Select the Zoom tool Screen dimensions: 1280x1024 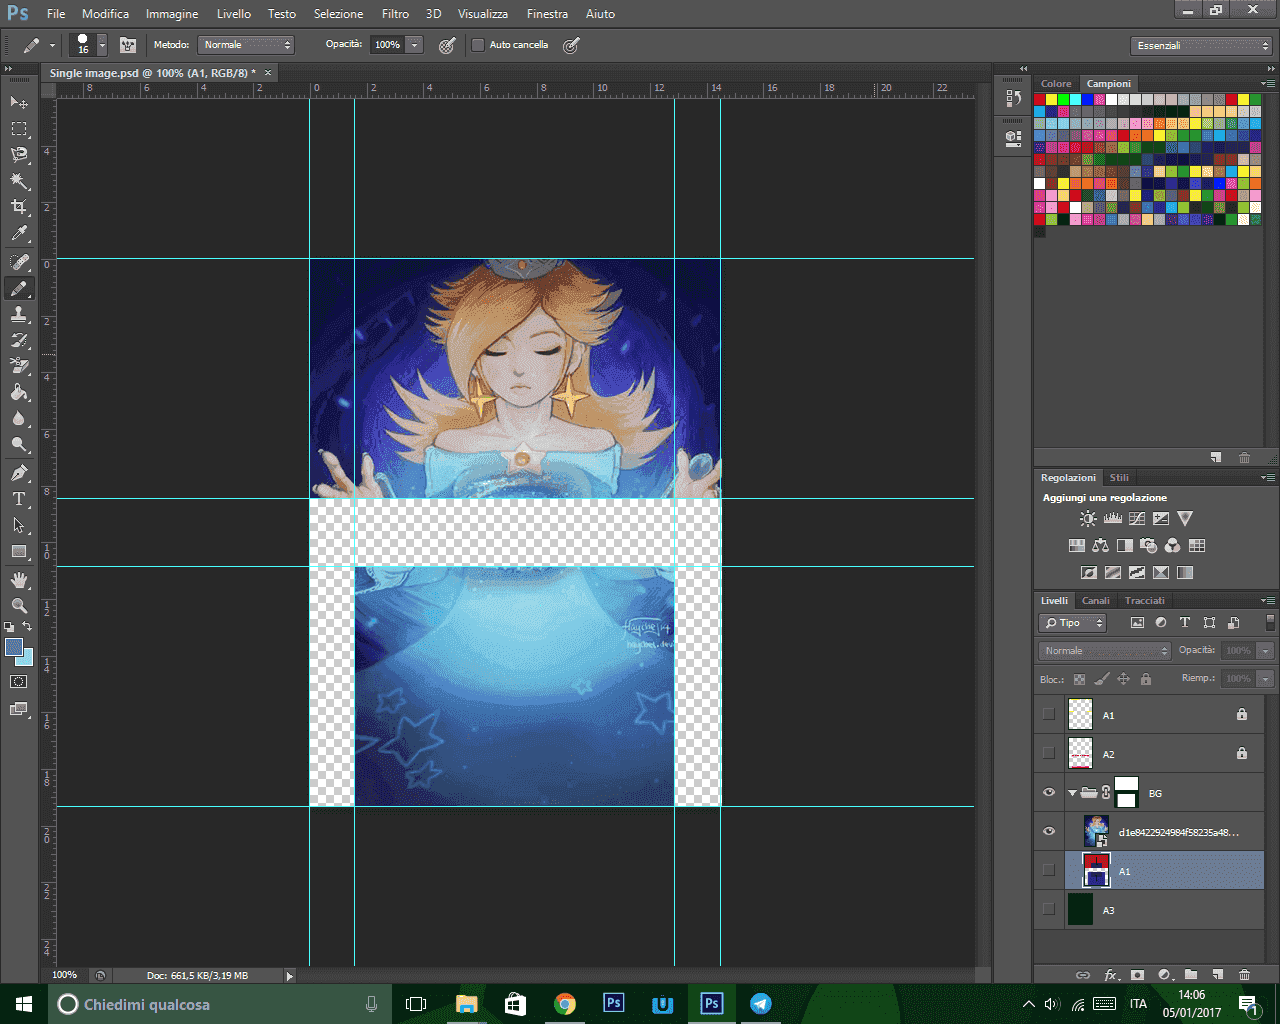[x=19, y=606]
